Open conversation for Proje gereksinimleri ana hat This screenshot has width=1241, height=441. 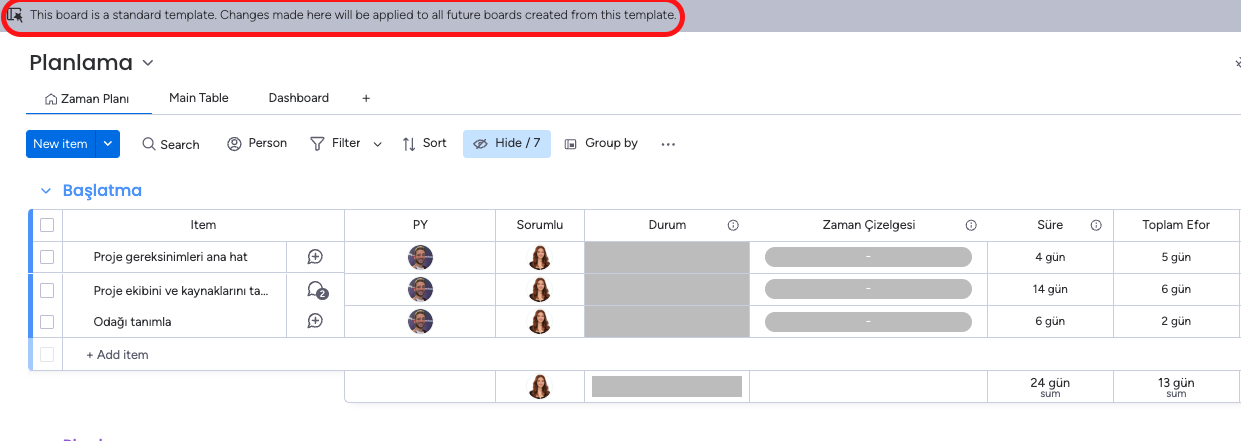click(315, 257)
